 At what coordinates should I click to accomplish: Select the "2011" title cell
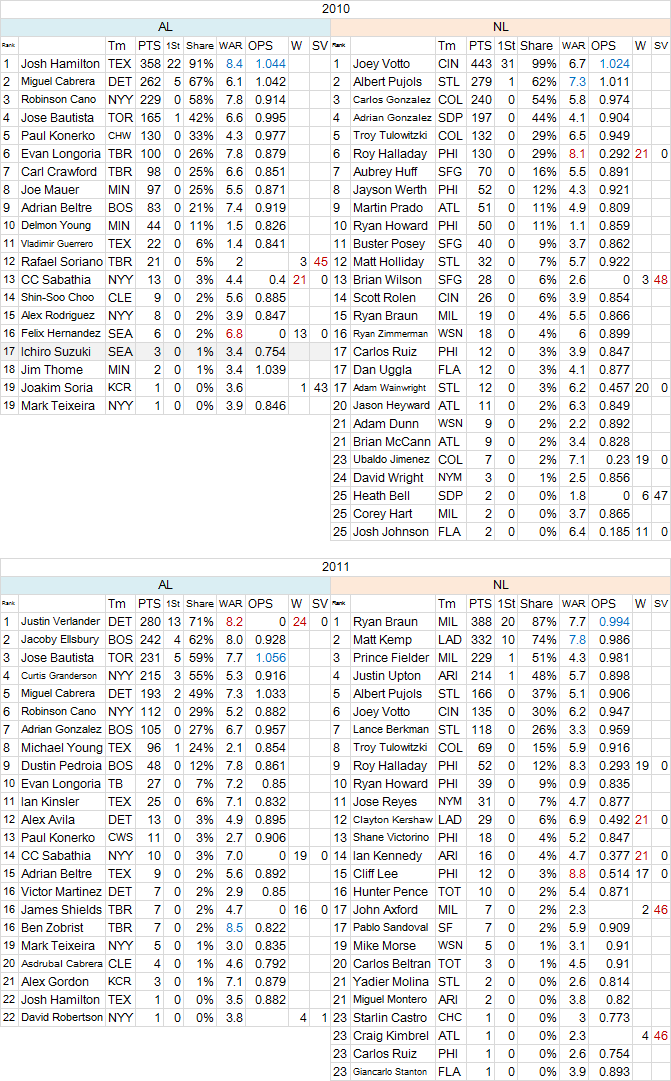click(335, 567)
